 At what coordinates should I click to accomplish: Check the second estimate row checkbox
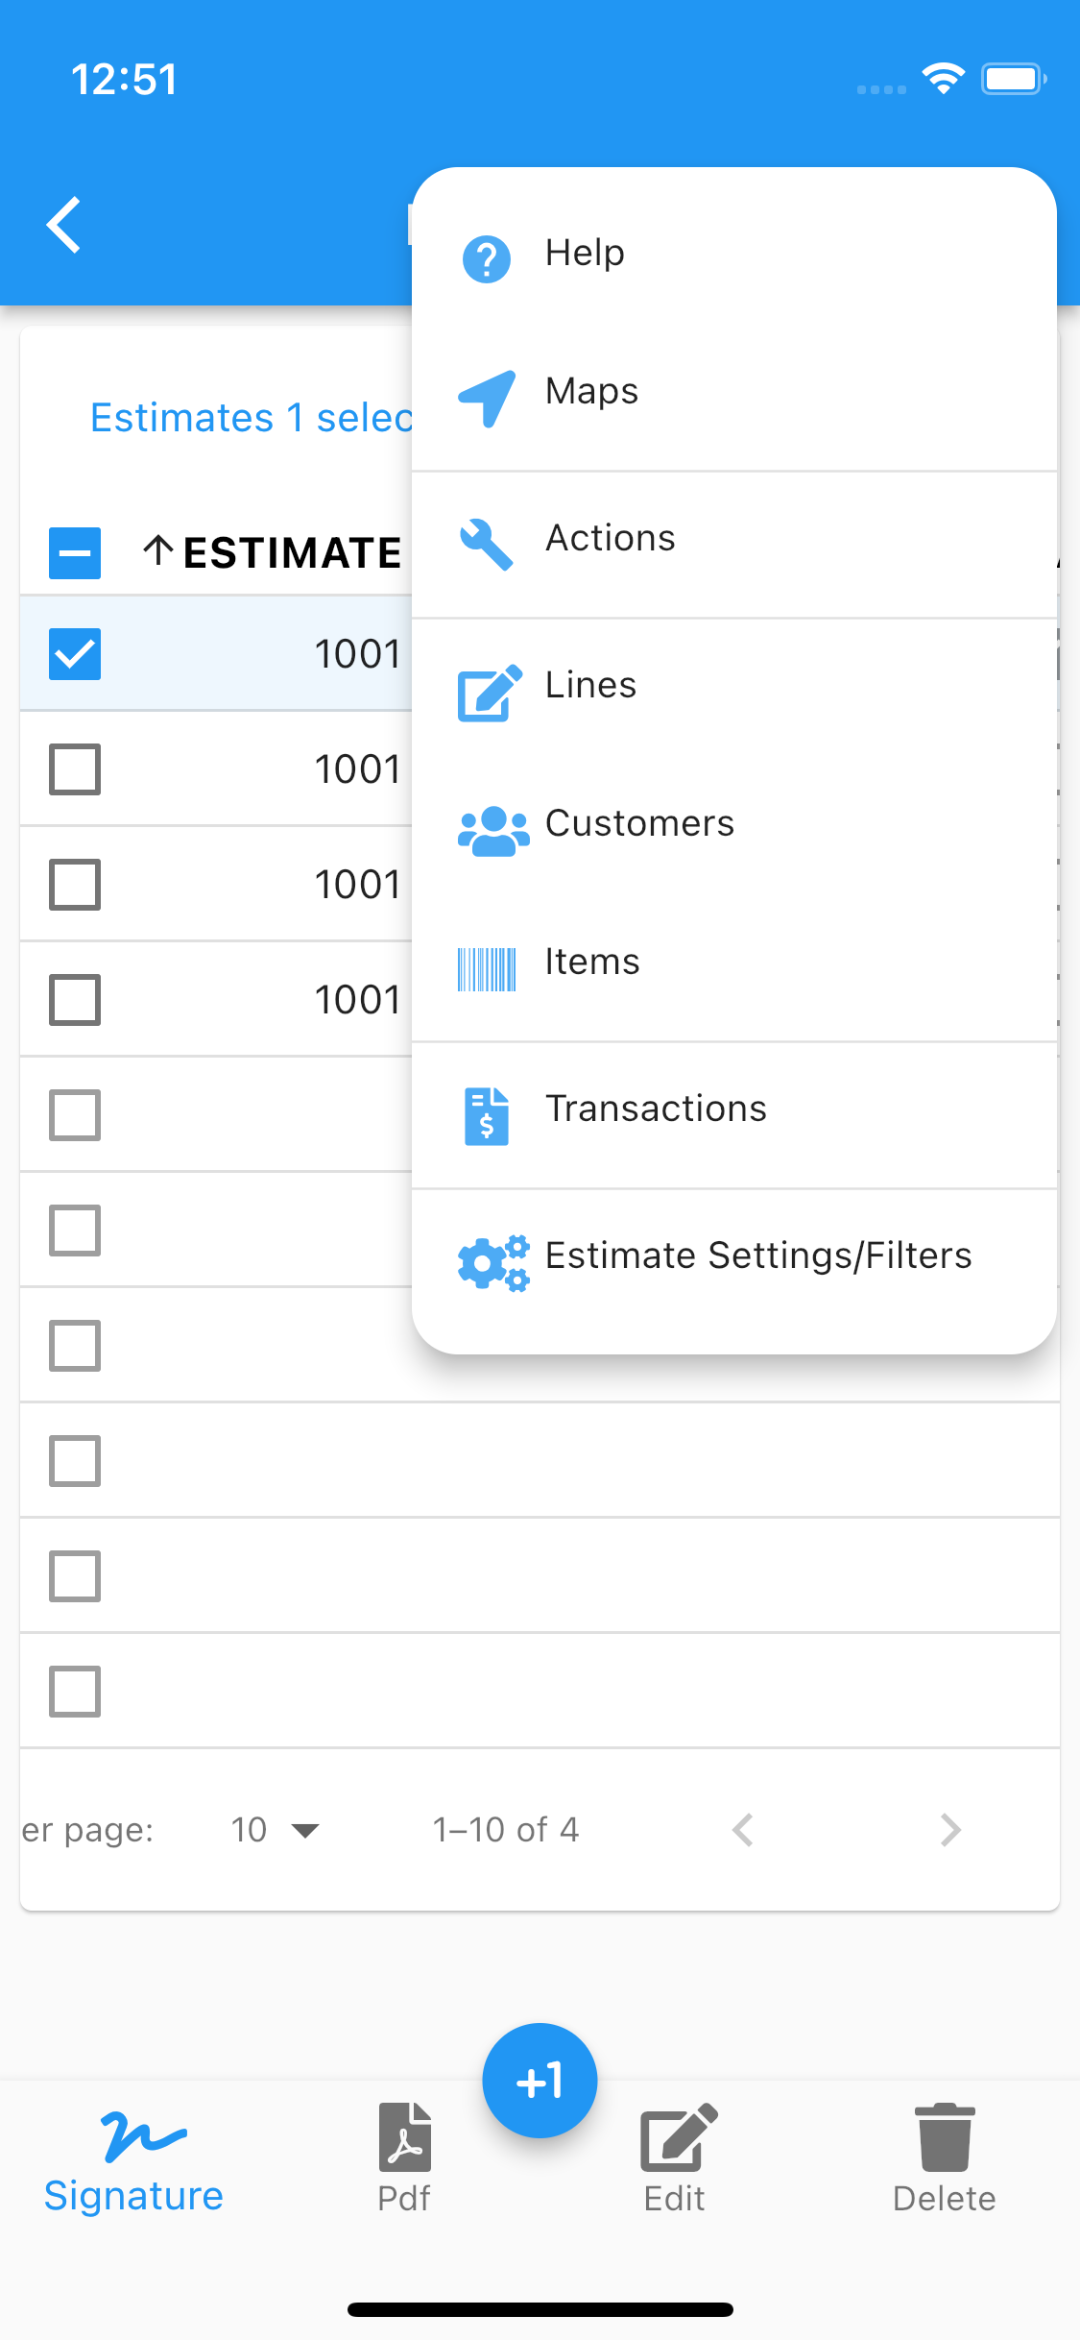(75, 769)
